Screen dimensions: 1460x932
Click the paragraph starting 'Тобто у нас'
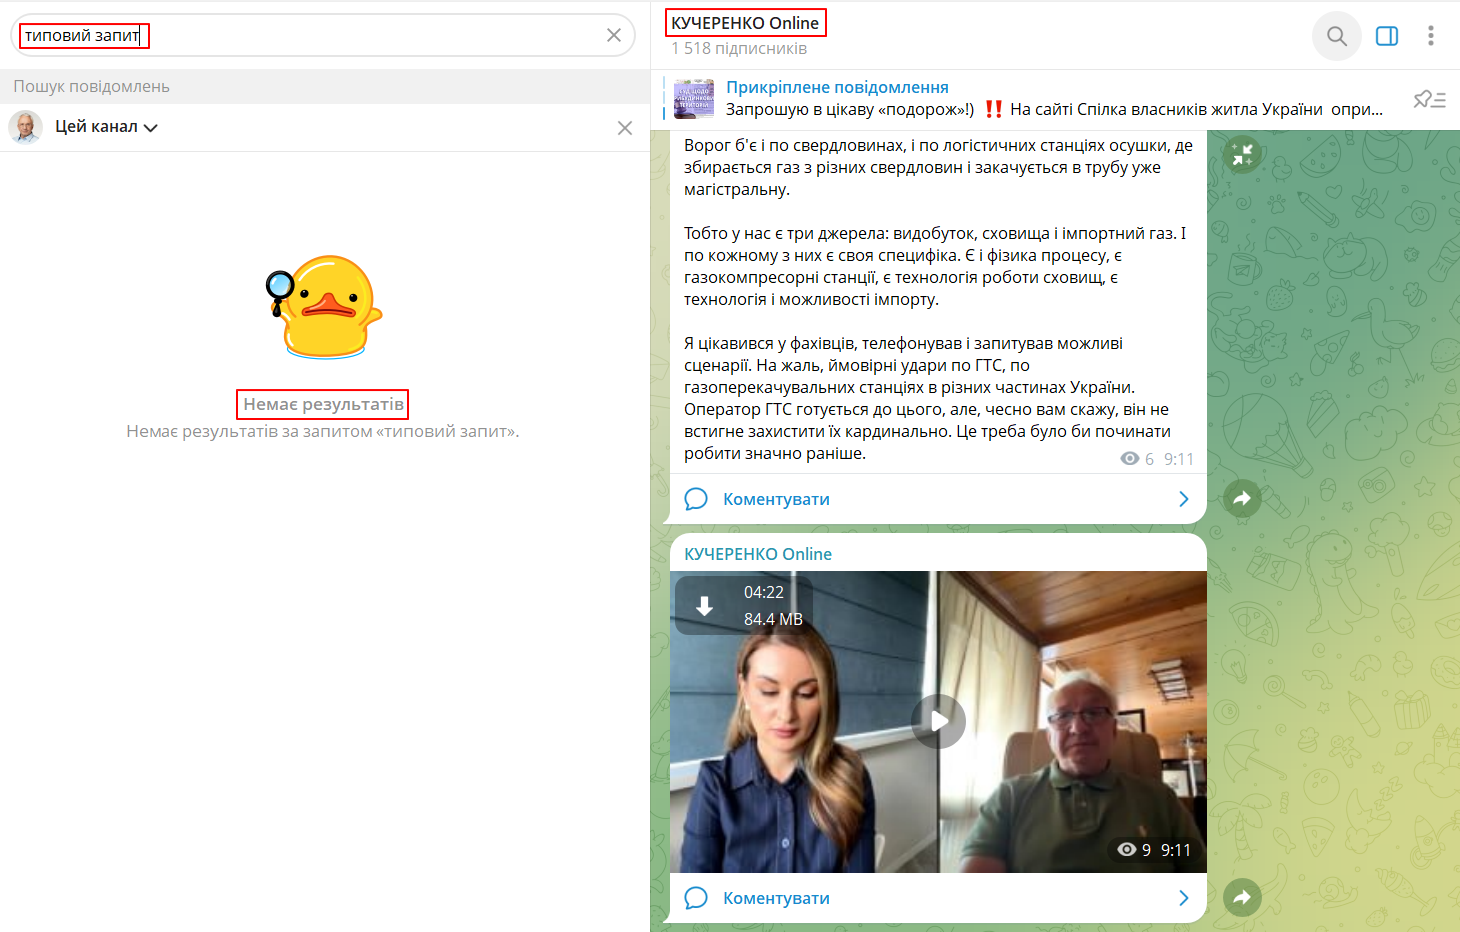pos(935,266)
